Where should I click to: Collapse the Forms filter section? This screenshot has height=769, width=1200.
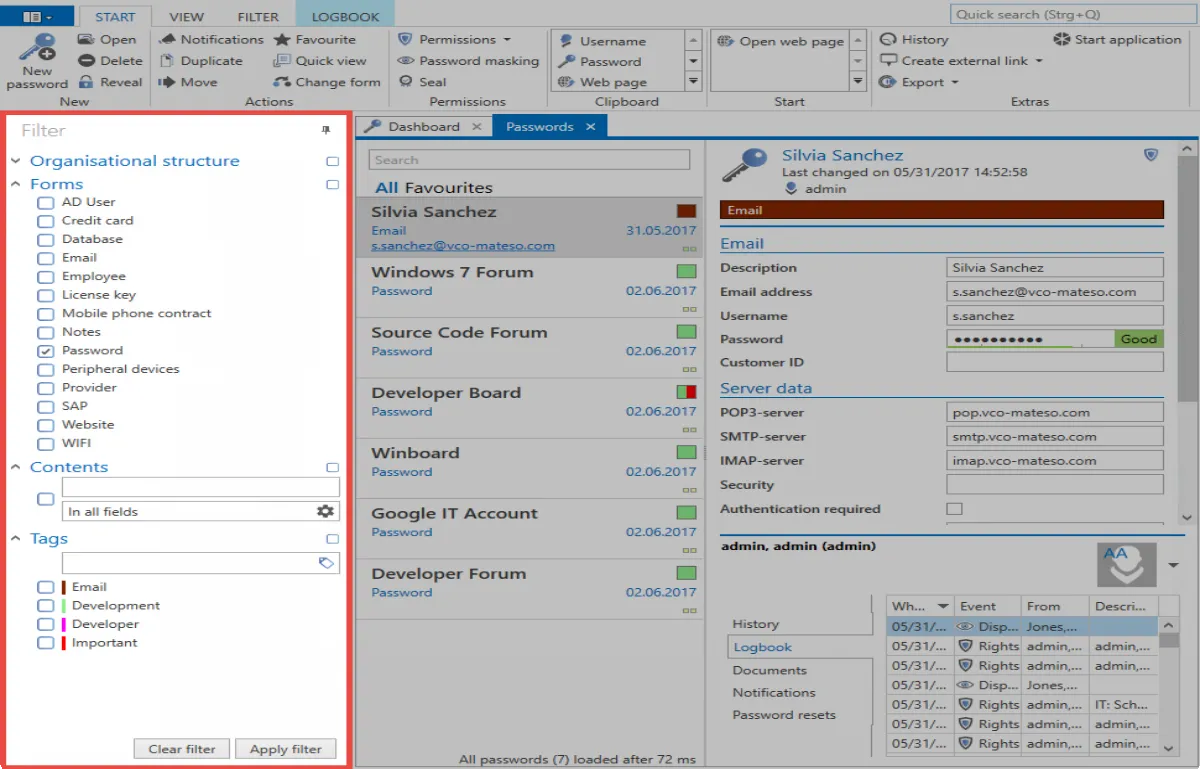(16, 184)
